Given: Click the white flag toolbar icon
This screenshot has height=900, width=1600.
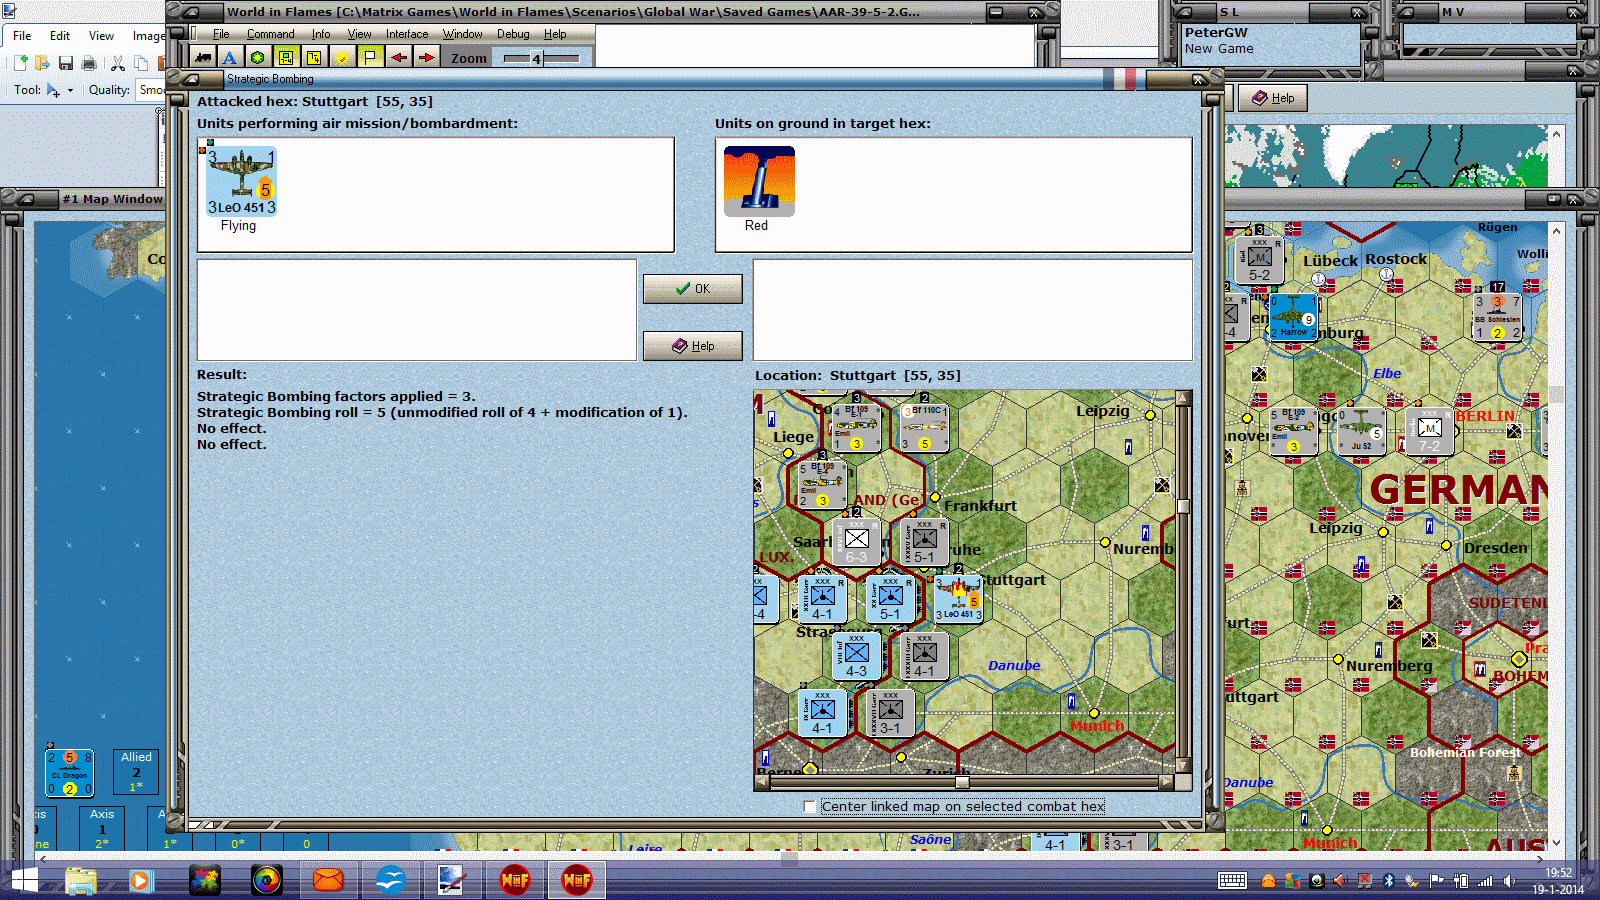Looking at the screenshot, I should pyautogui.click(x=371, y=58).
